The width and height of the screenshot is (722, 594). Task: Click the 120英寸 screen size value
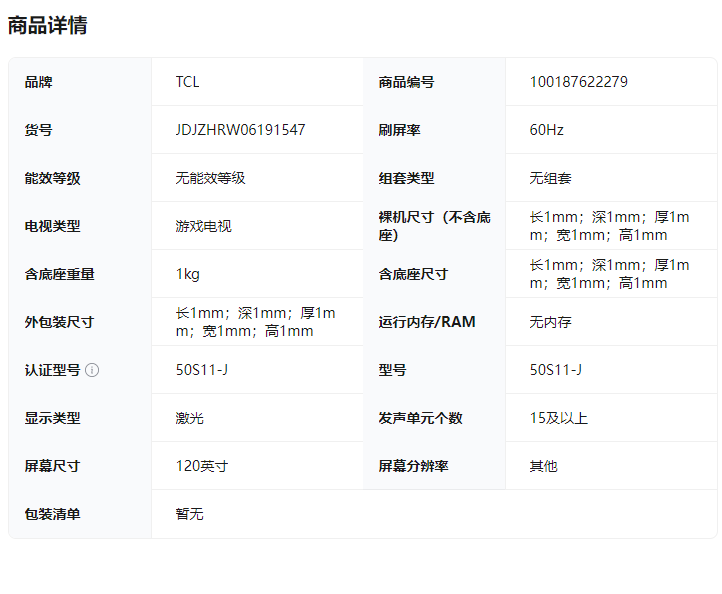[x=202, y=466]
